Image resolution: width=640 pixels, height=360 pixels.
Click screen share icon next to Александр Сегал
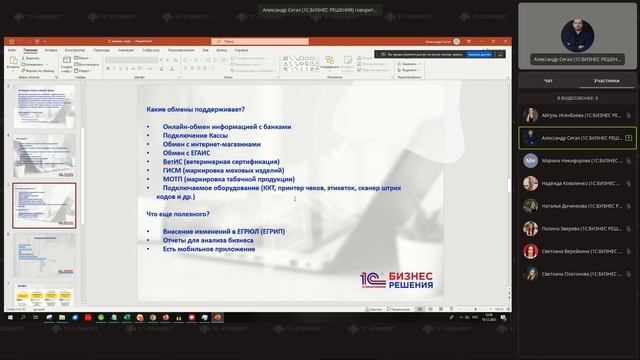coord(629,138)
